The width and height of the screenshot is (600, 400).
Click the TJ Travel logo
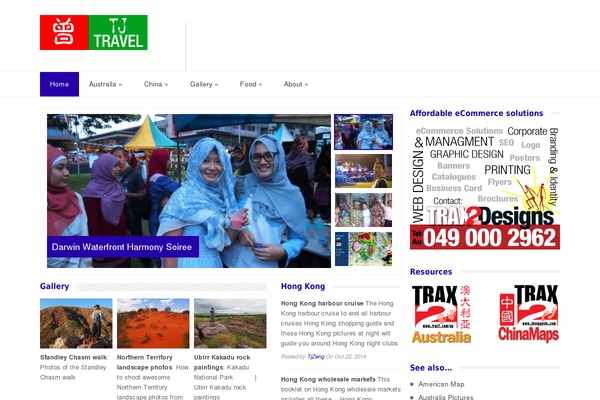pos(93,33)
